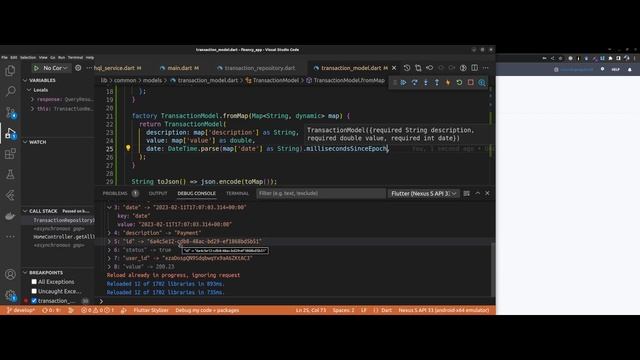The width and height of the screenshot is (640, 360).
Task: Open the No Configuration launch dropdown
Action: tap(55, 68)
